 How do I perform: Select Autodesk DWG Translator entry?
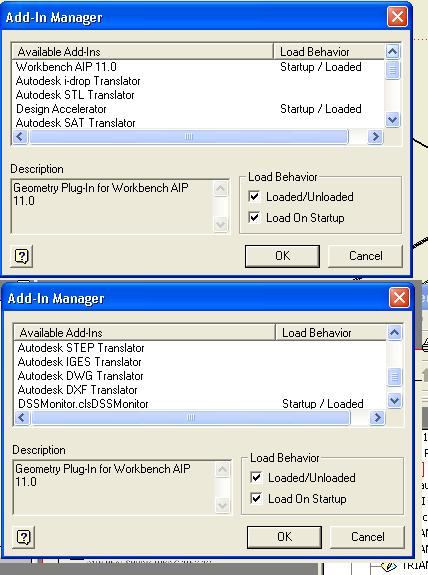coord(200,376)
